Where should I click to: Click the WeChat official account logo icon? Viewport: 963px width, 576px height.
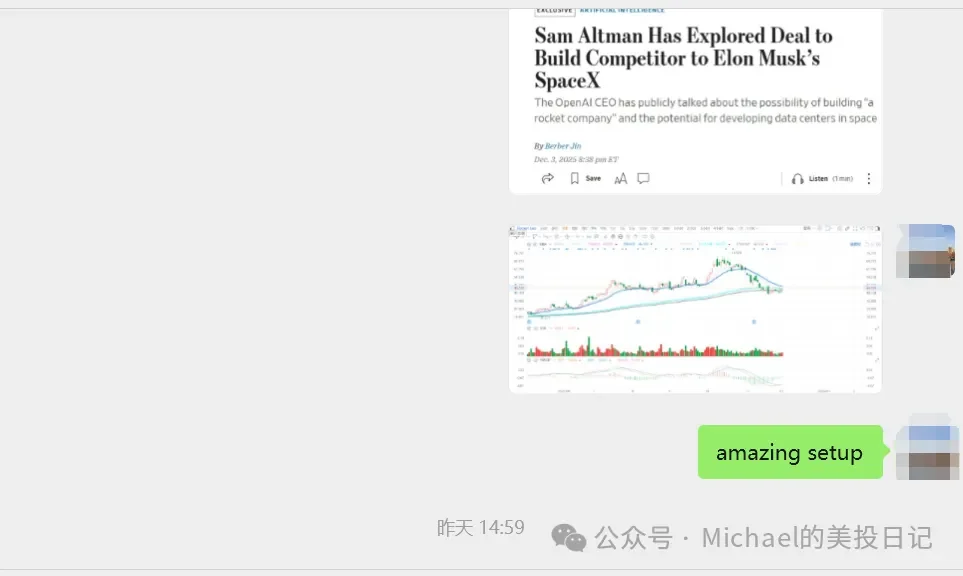point(569,538)
